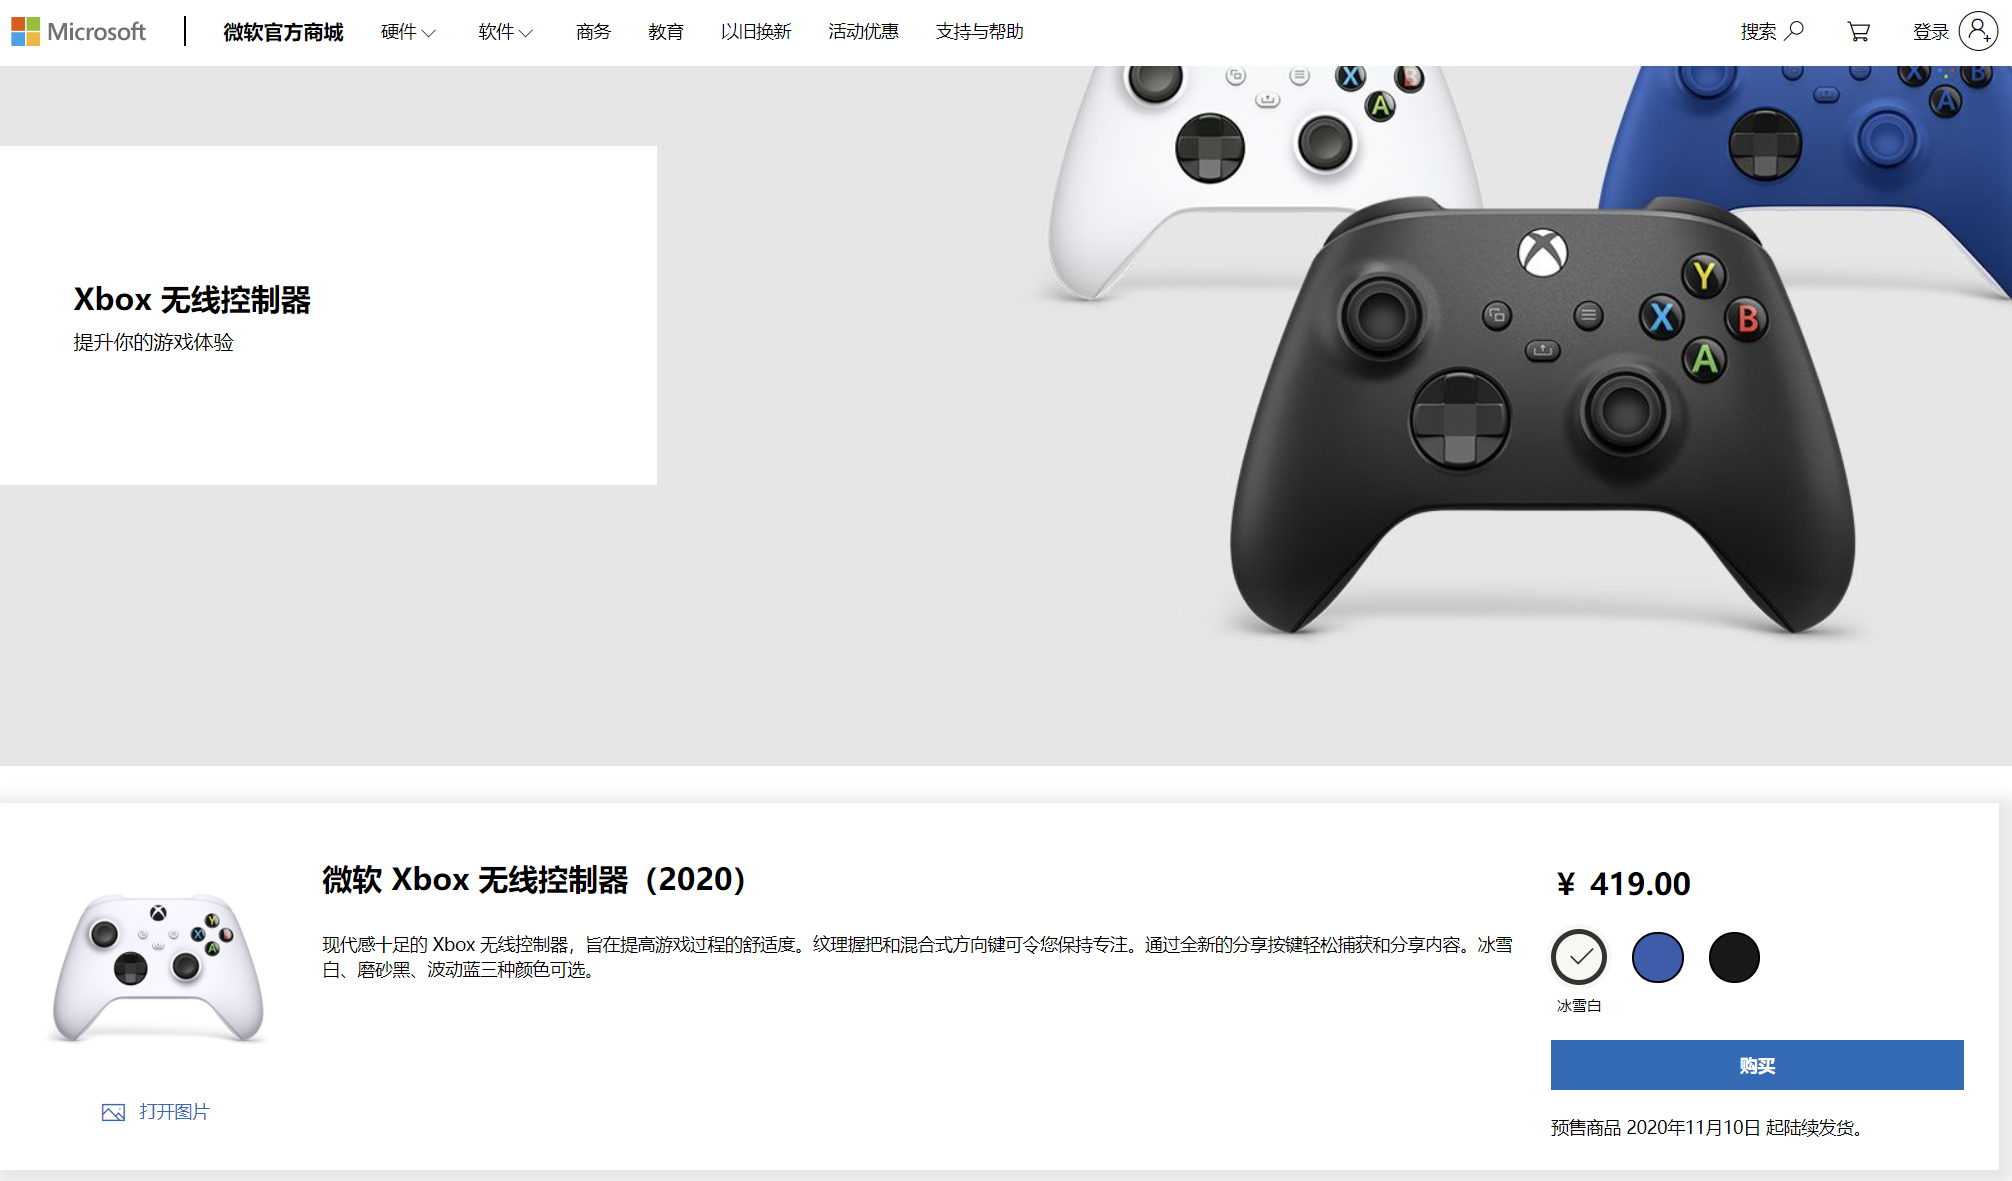Click the 登录 sign-in text
Screen dimensions: 2012x1181
click(1930, 32)
